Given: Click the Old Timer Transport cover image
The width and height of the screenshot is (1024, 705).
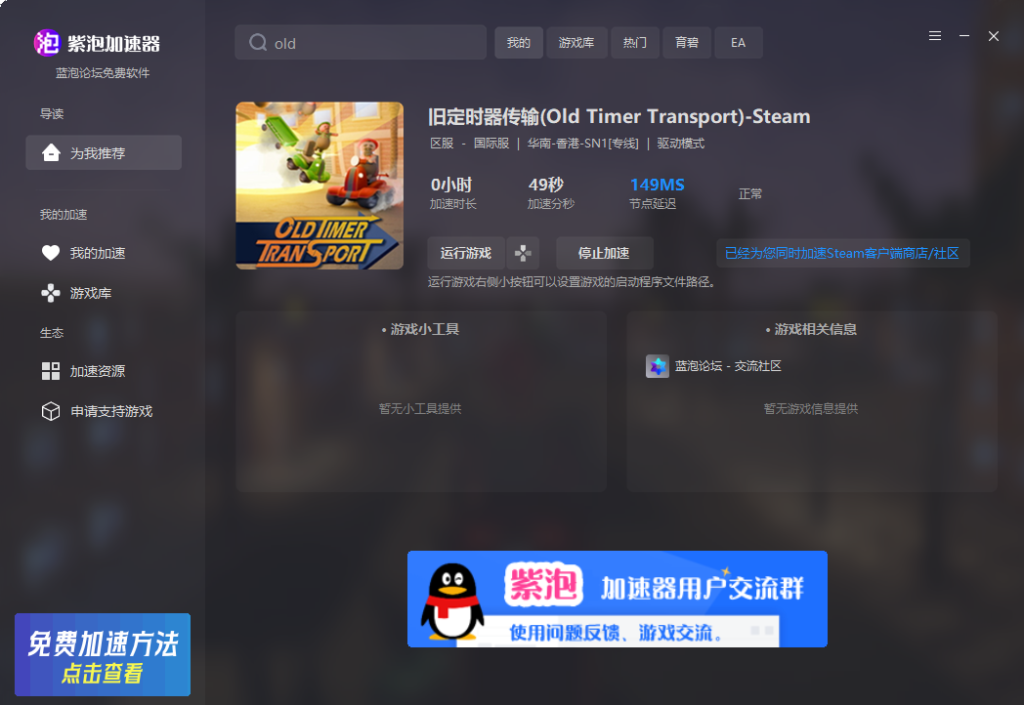Looking at the screenshot, I should tap(319, 185).
